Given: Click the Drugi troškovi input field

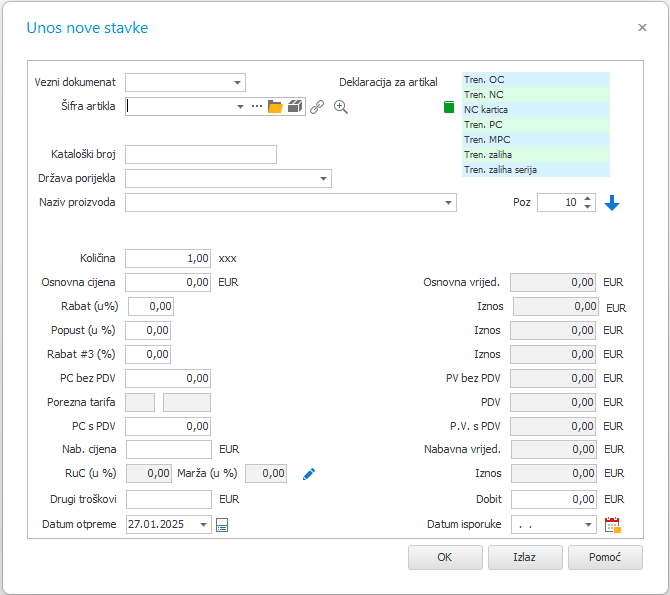Looking at the screenshot, I should [169, 499].
